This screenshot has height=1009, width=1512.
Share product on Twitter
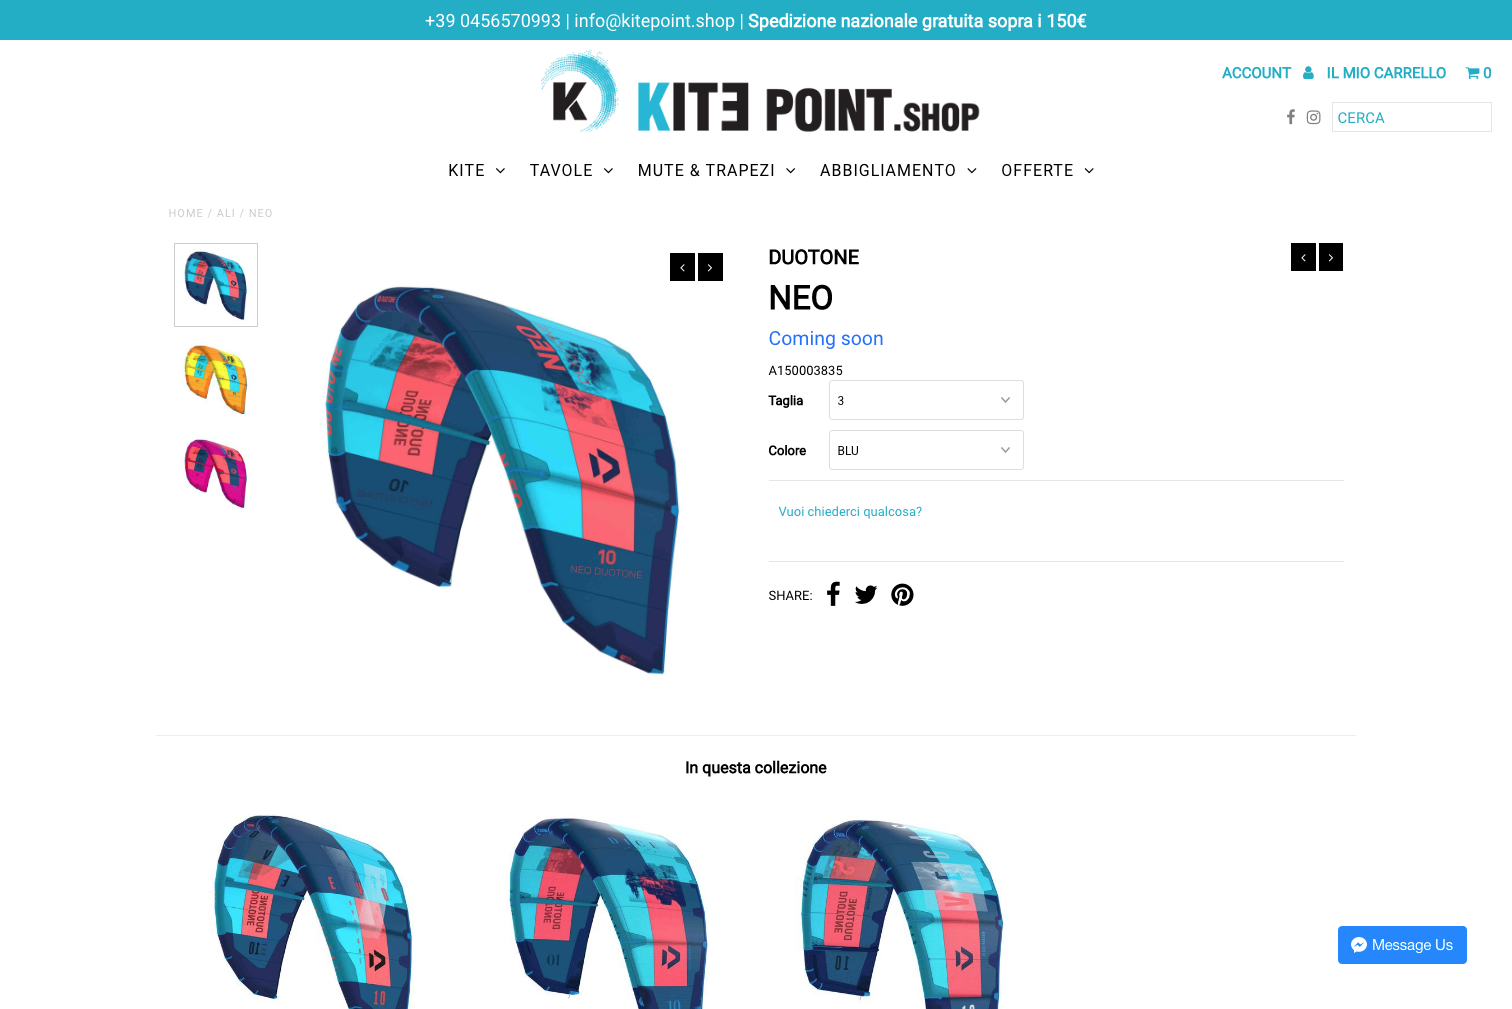click(866, 595)
